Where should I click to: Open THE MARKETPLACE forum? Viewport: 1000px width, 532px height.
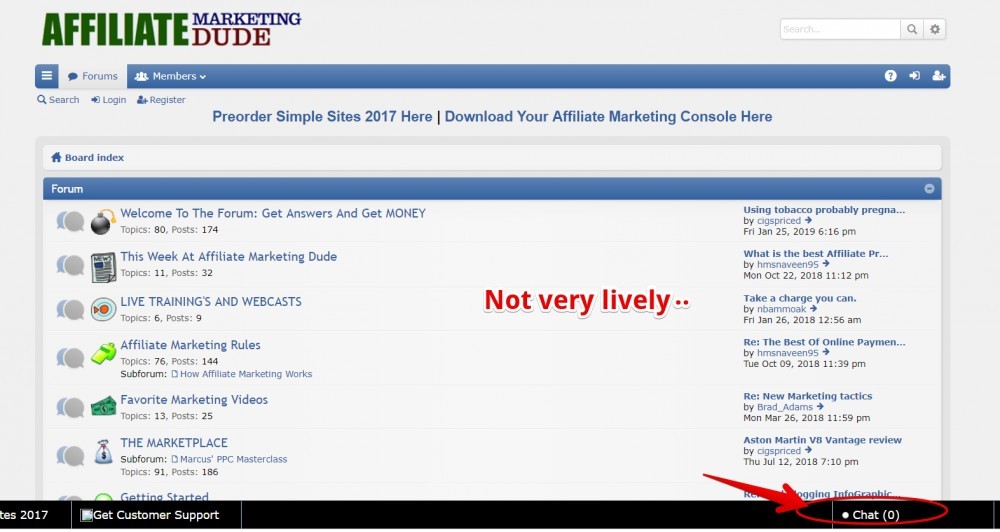(x=174, y=442)
